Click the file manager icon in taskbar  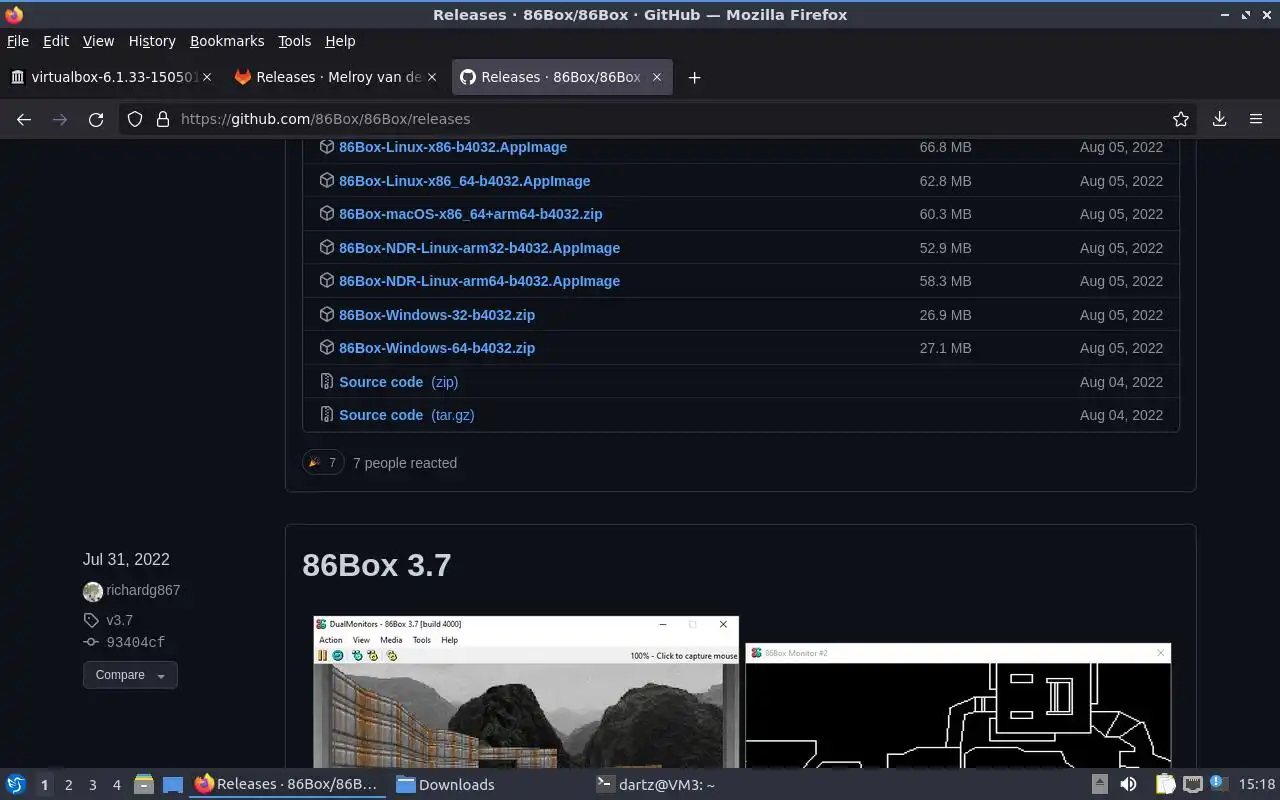(x=143, y=785)
